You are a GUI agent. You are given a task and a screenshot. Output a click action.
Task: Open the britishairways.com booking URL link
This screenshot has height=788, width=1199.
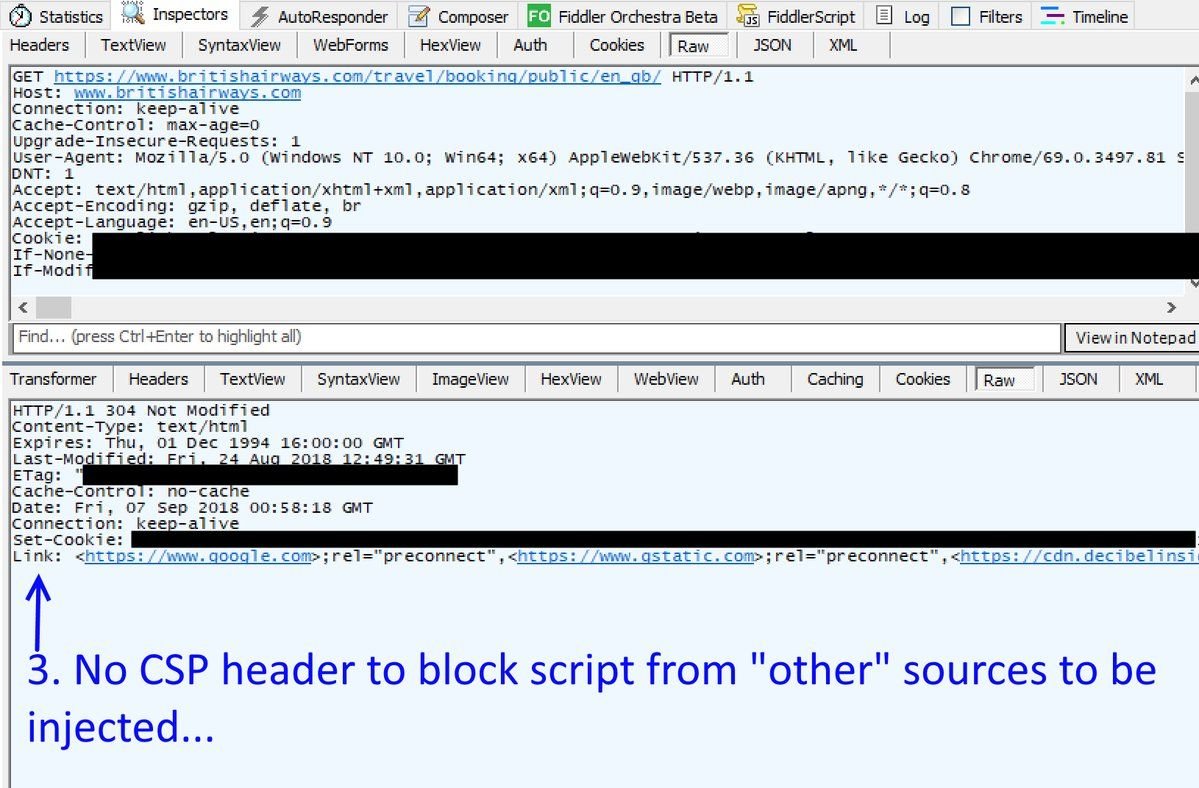[357, 76]
